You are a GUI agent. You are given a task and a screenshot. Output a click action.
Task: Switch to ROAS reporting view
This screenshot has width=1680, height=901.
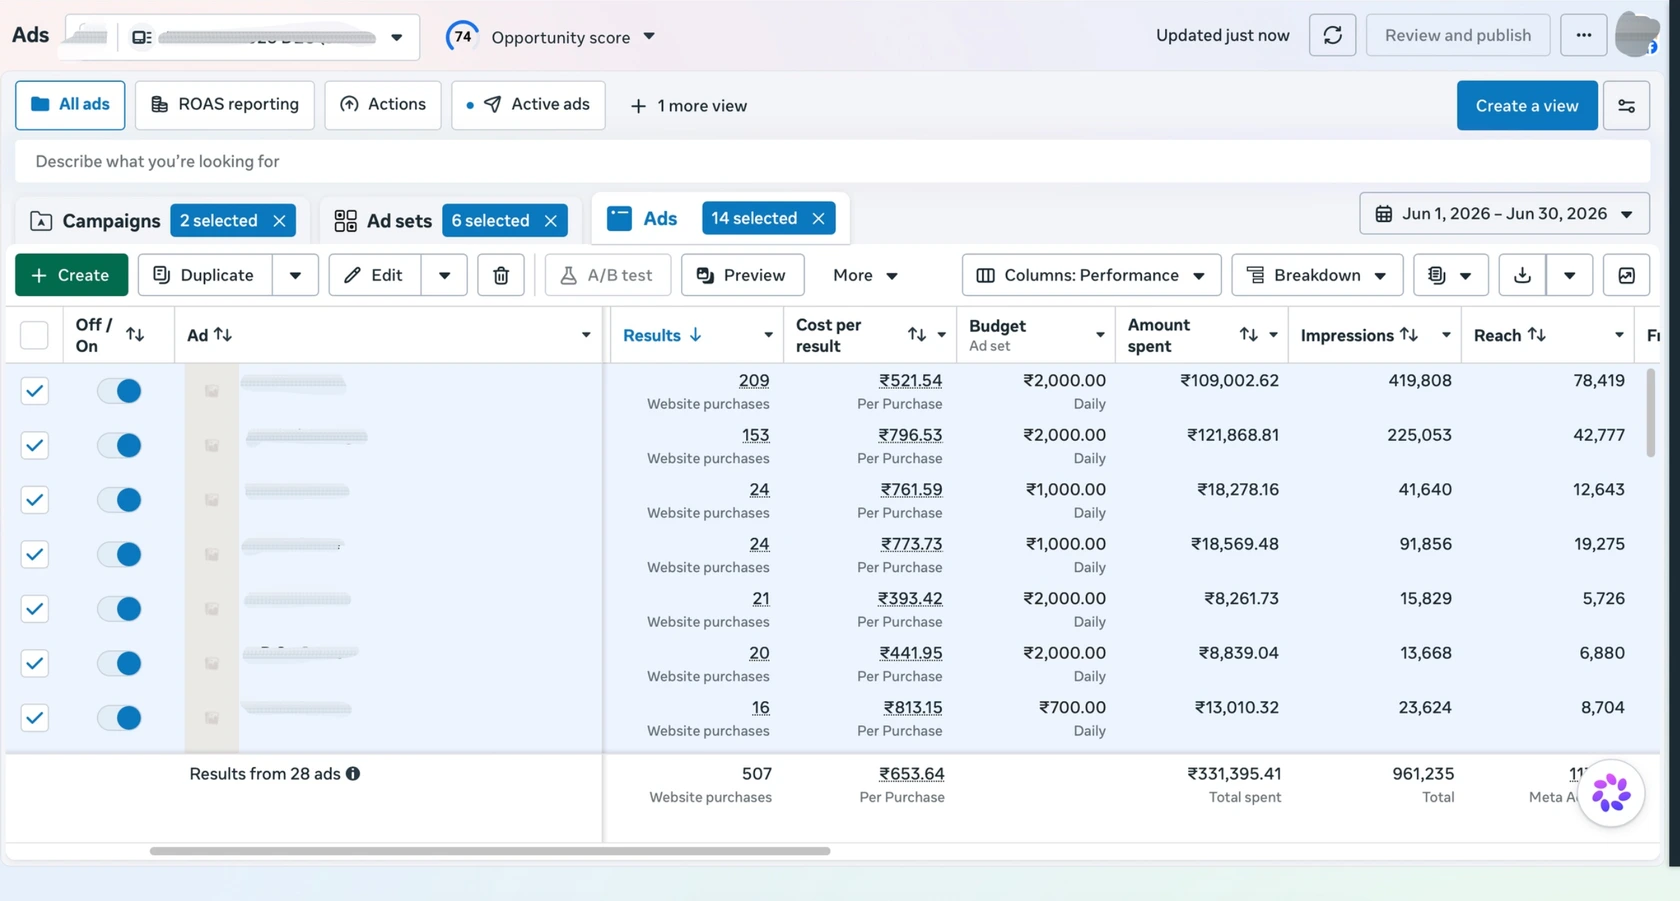click(x=224, y=105)
